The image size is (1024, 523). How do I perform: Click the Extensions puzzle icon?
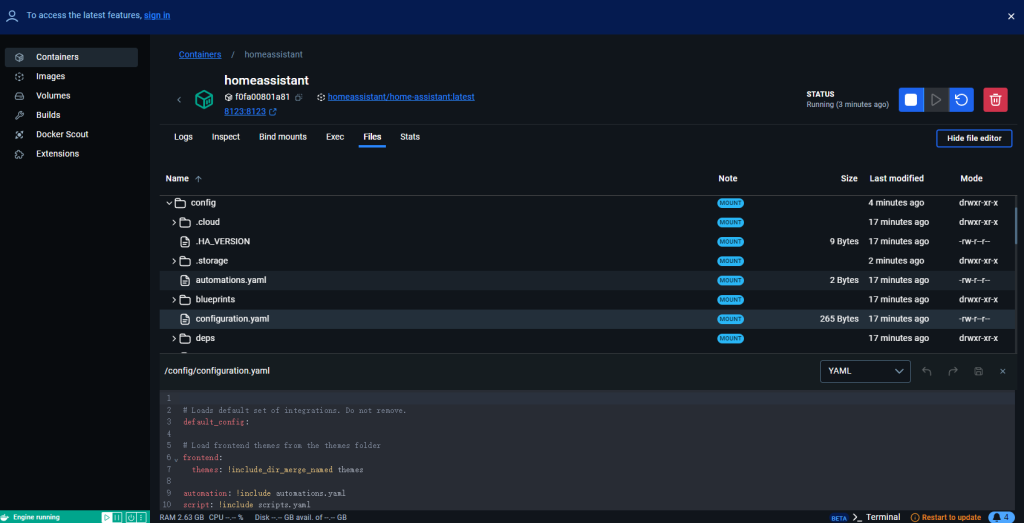[20, 154]
